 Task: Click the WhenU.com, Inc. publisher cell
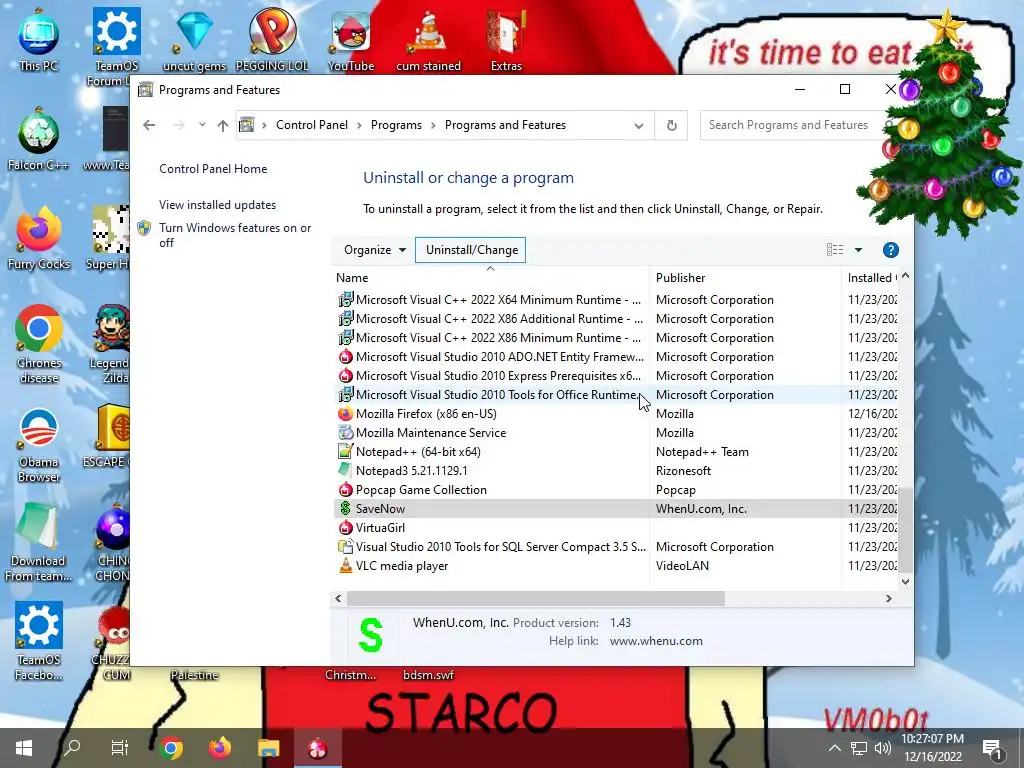(x=701, y=509)
